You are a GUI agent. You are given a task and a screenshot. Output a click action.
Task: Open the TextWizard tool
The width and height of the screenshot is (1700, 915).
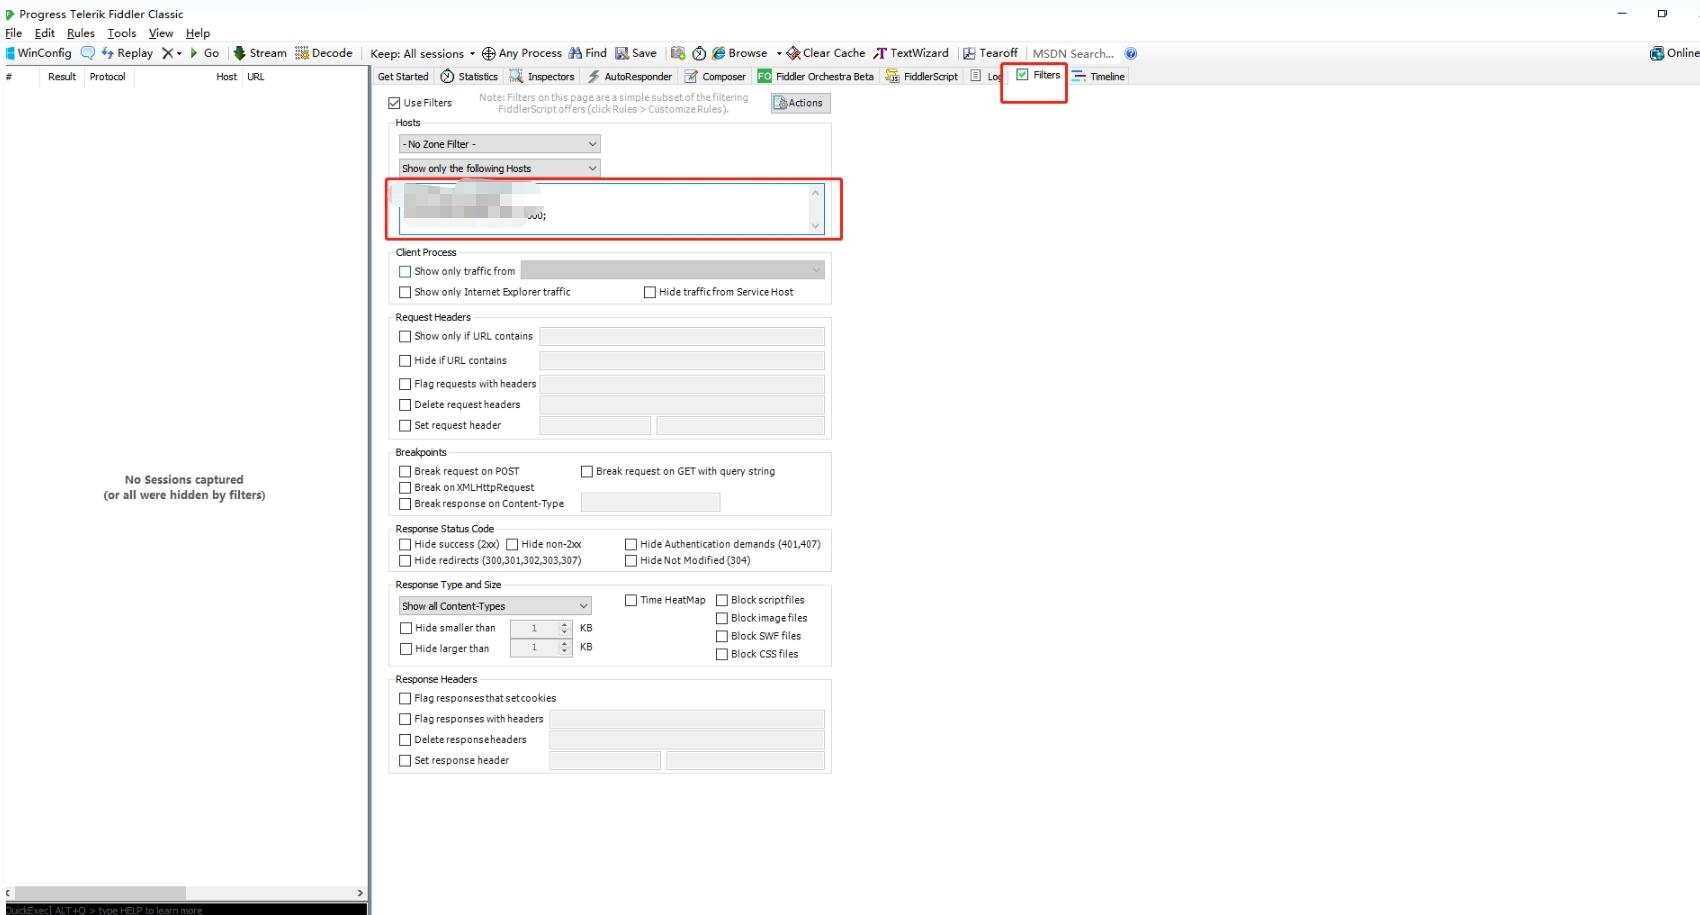[x=880, y=53]
